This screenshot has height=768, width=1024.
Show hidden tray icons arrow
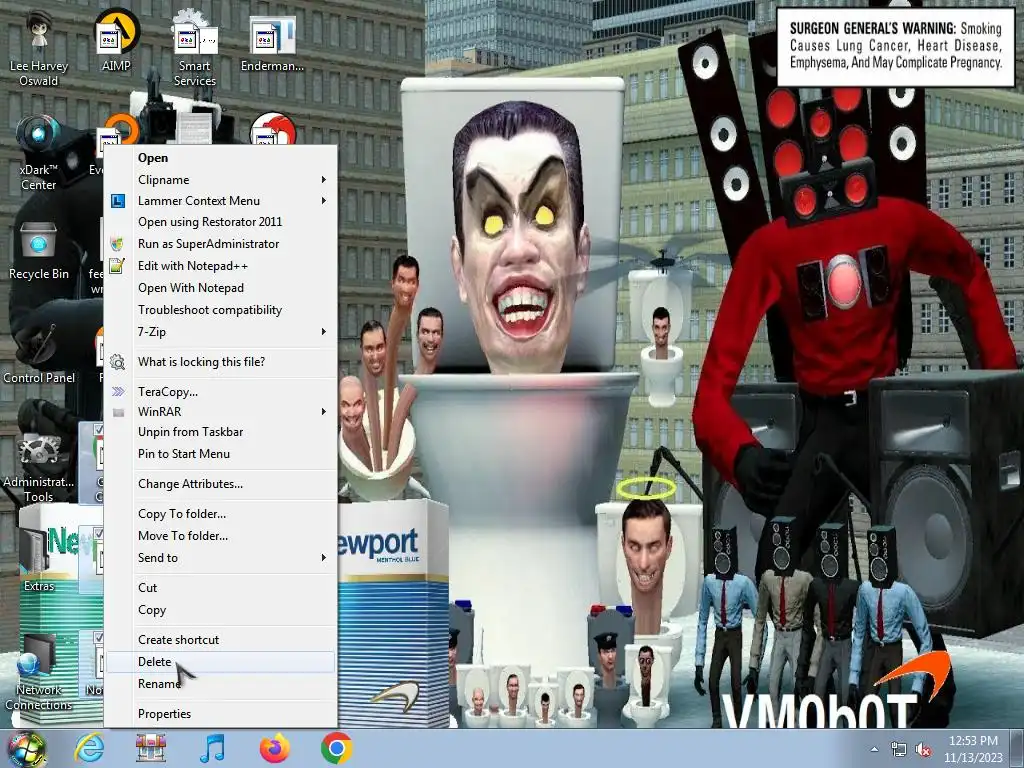click(874, 749)
